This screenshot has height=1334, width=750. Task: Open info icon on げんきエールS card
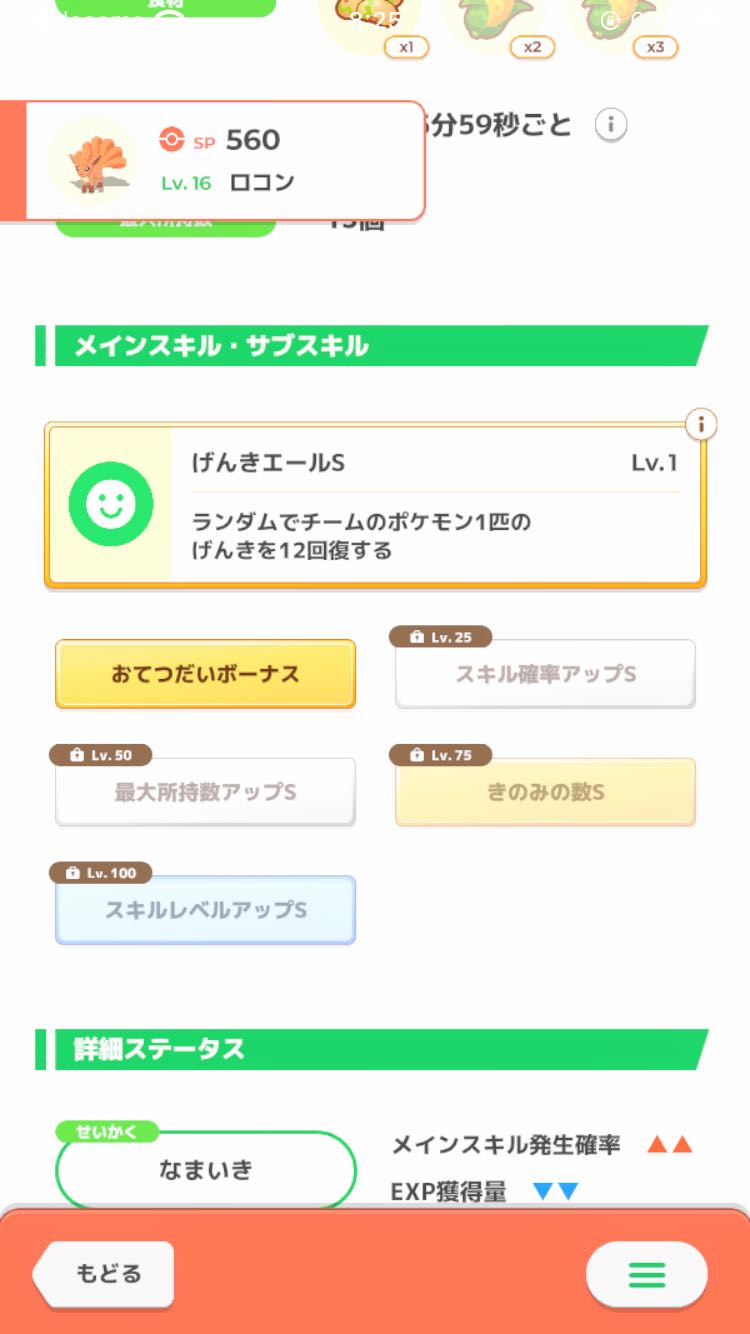click(x=701, y=425)
